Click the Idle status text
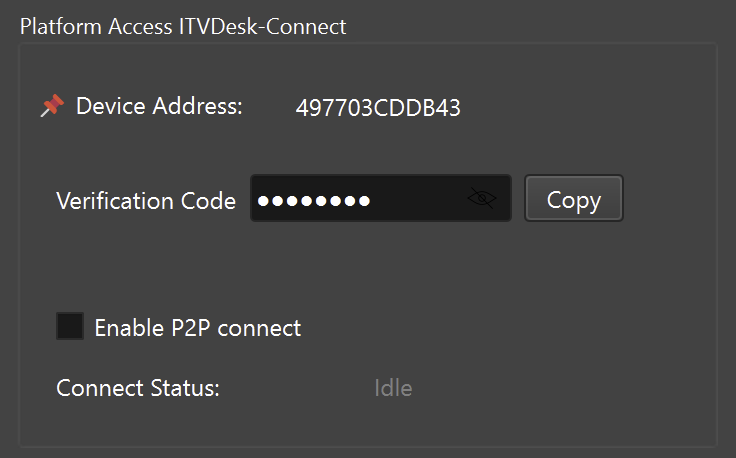736x458 pixels. click(x=393, y=388)
